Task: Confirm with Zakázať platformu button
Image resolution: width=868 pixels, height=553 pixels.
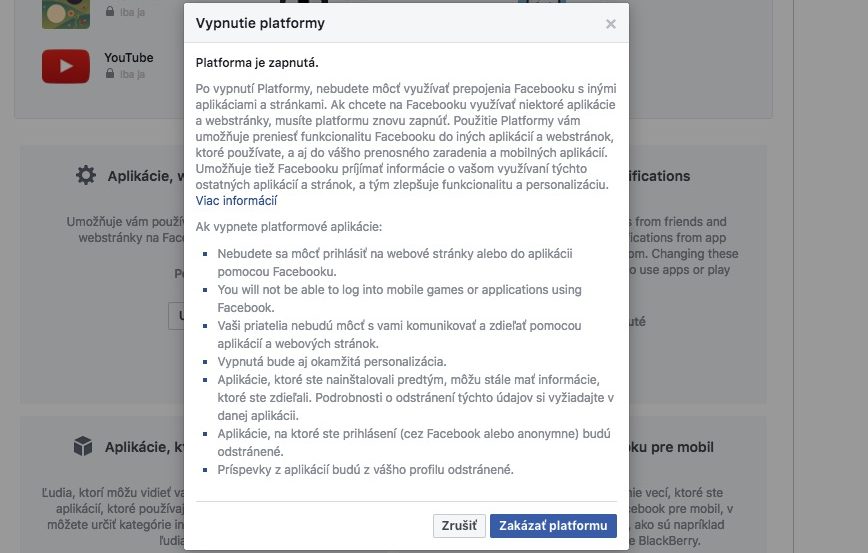Action: click(x=553, y=525)
